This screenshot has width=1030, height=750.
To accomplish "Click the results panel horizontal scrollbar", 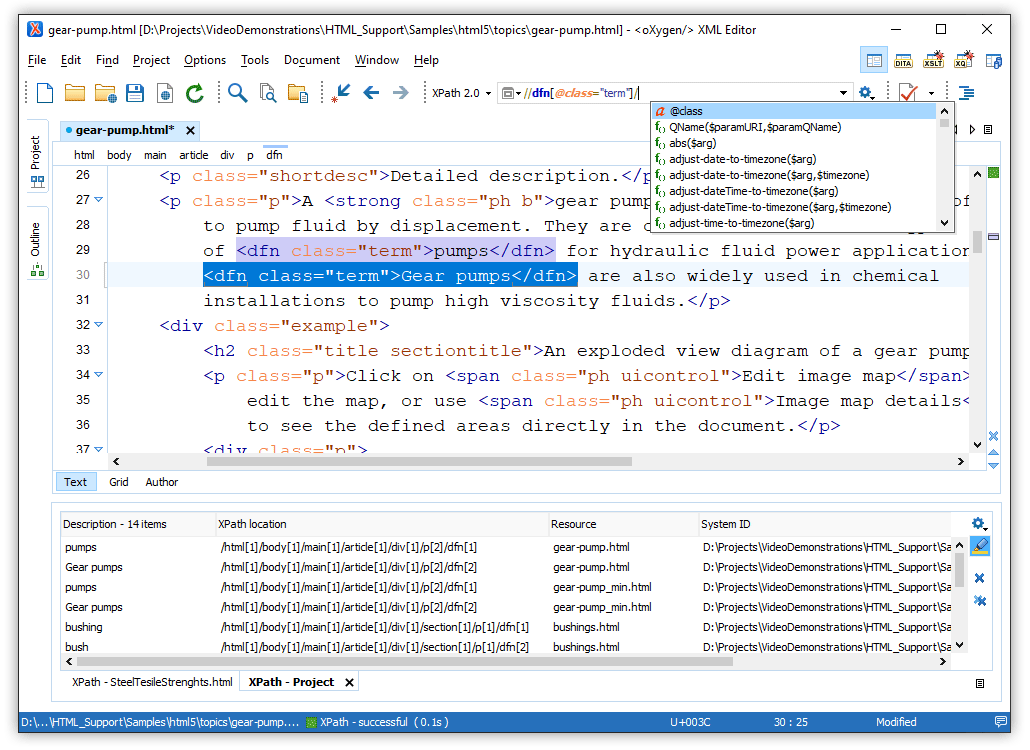I will coord(405,661).
